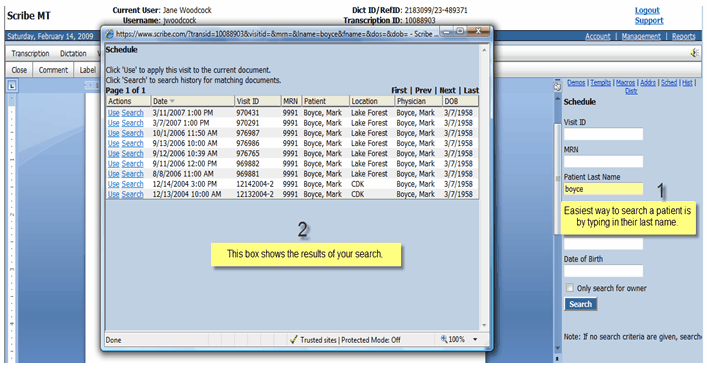Click the ruler tab selector icon
Image resolution: width=707 pixels, height=365 pixels.
point(12,85)
